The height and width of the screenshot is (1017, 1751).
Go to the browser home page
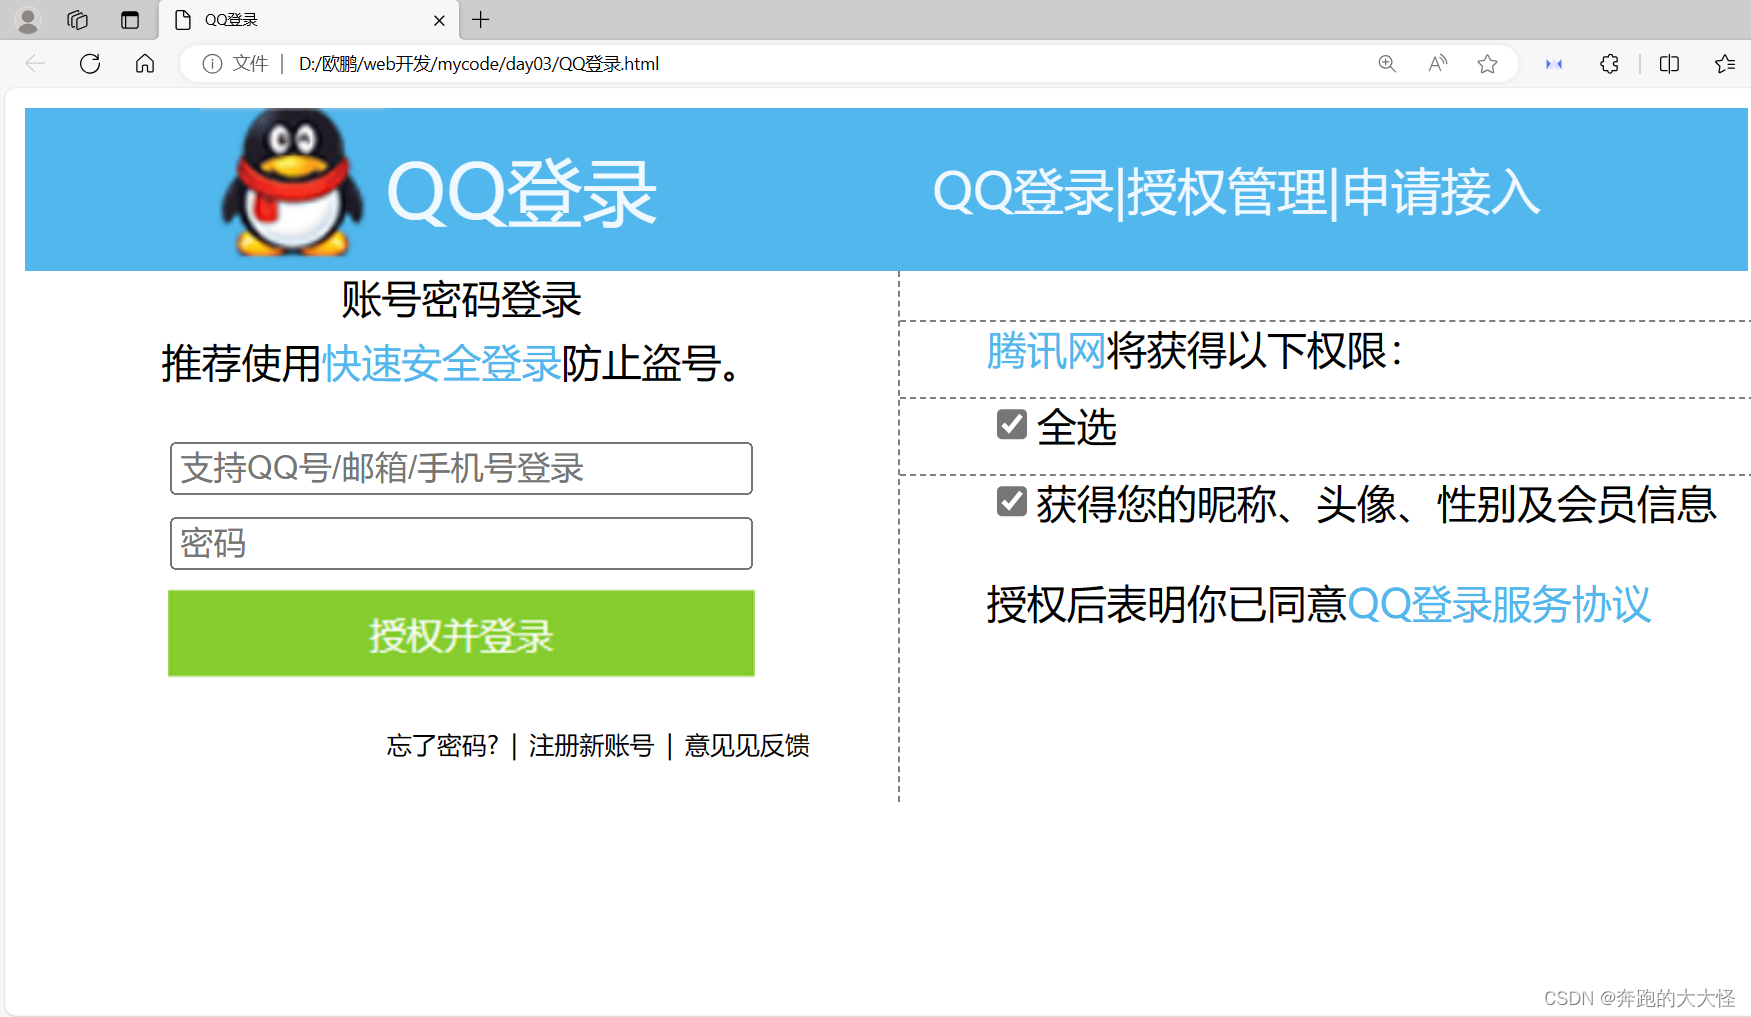point(145,64)
